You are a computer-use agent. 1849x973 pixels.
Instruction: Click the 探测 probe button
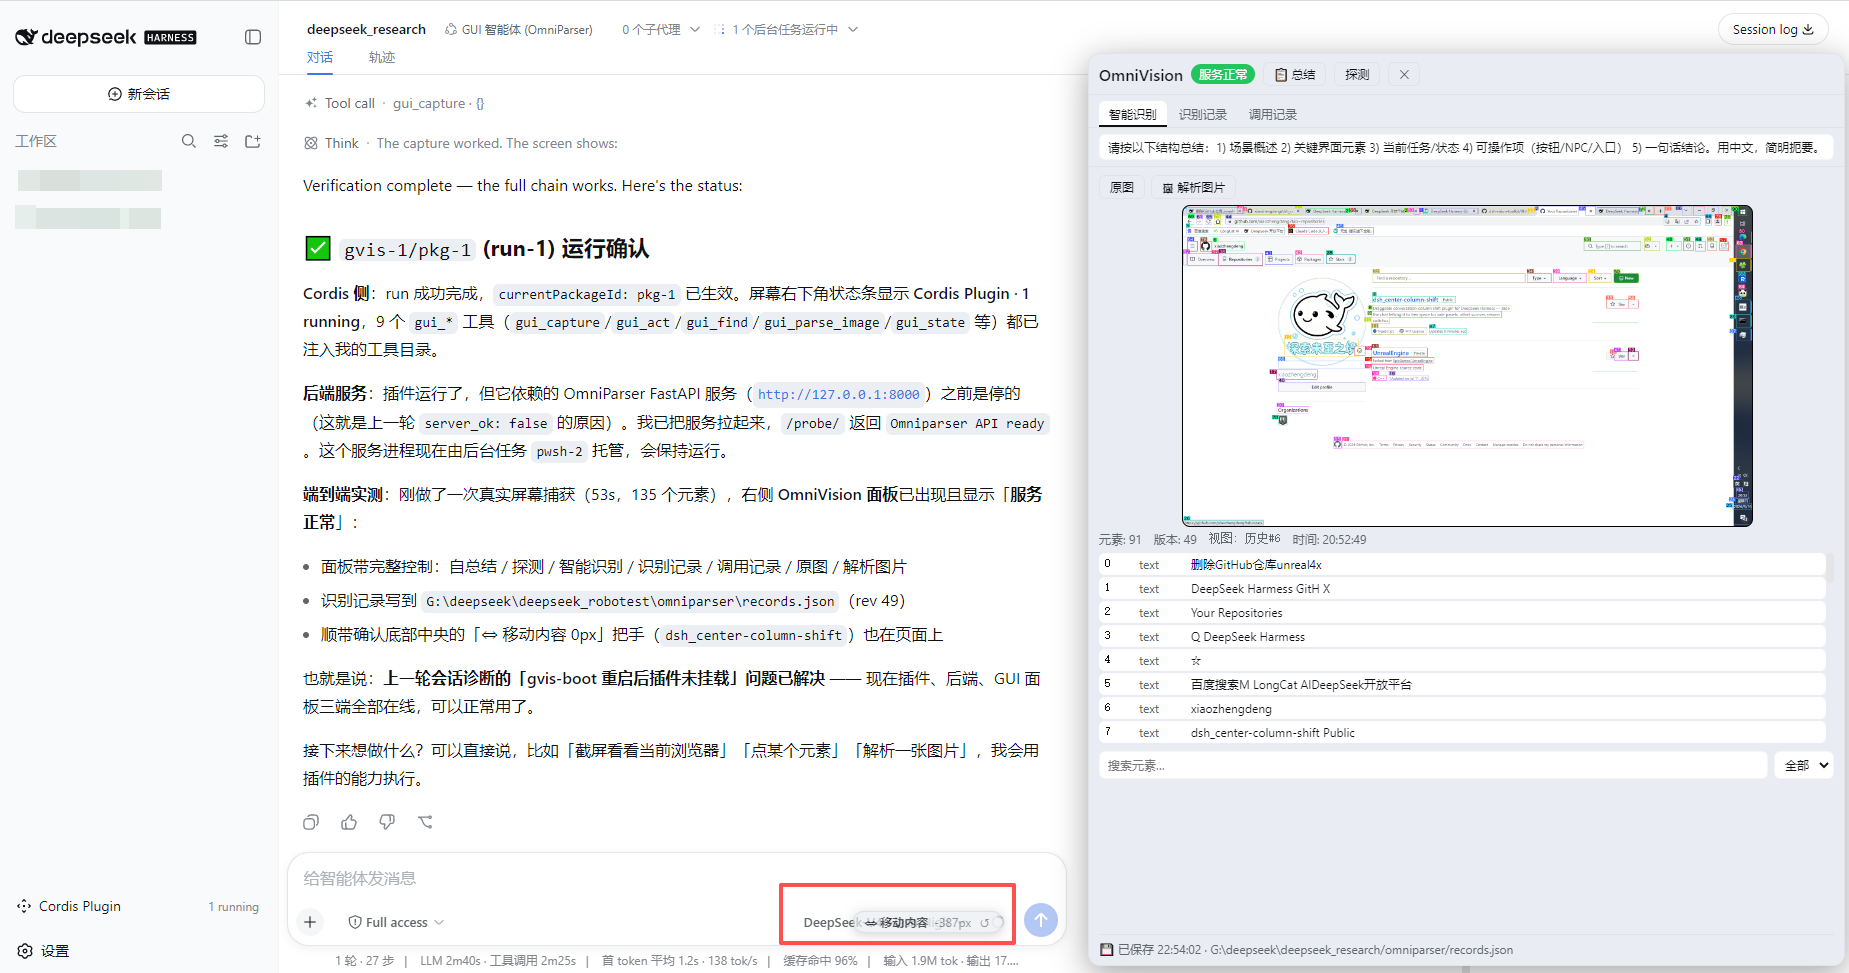pos(1357,75)
